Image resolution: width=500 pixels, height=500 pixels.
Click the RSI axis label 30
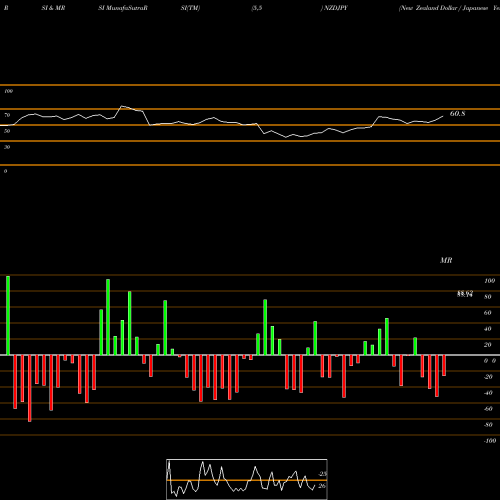(7, 147)
